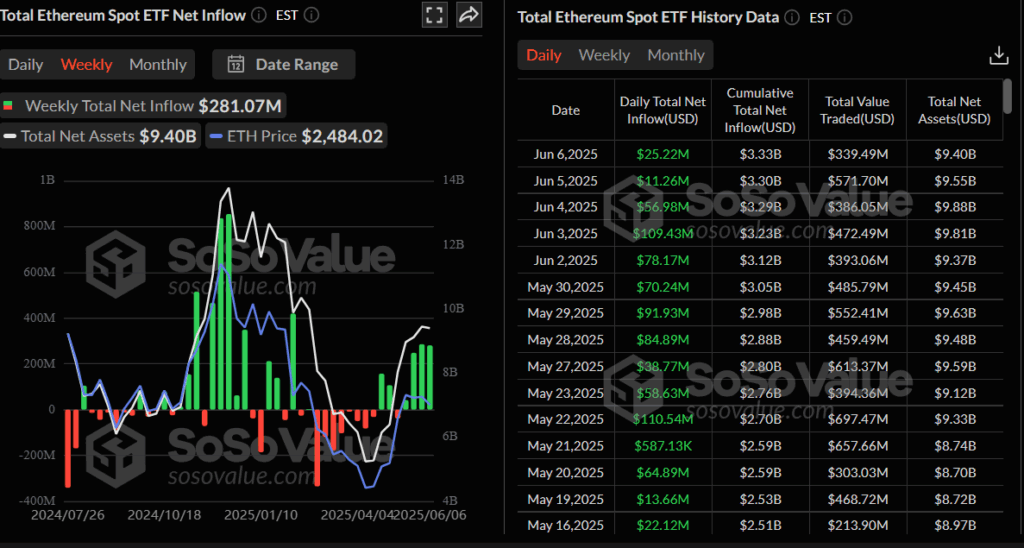Viewport: 1024px width, 548px height.
Task: Click info icon next to chart EST
Action: (x=312, y=15)
